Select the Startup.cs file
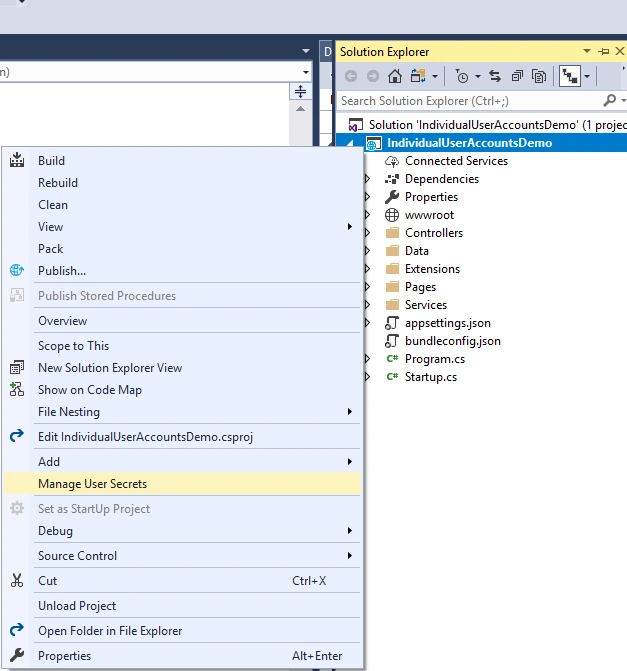The image size is (627, 671). point(431,377)
